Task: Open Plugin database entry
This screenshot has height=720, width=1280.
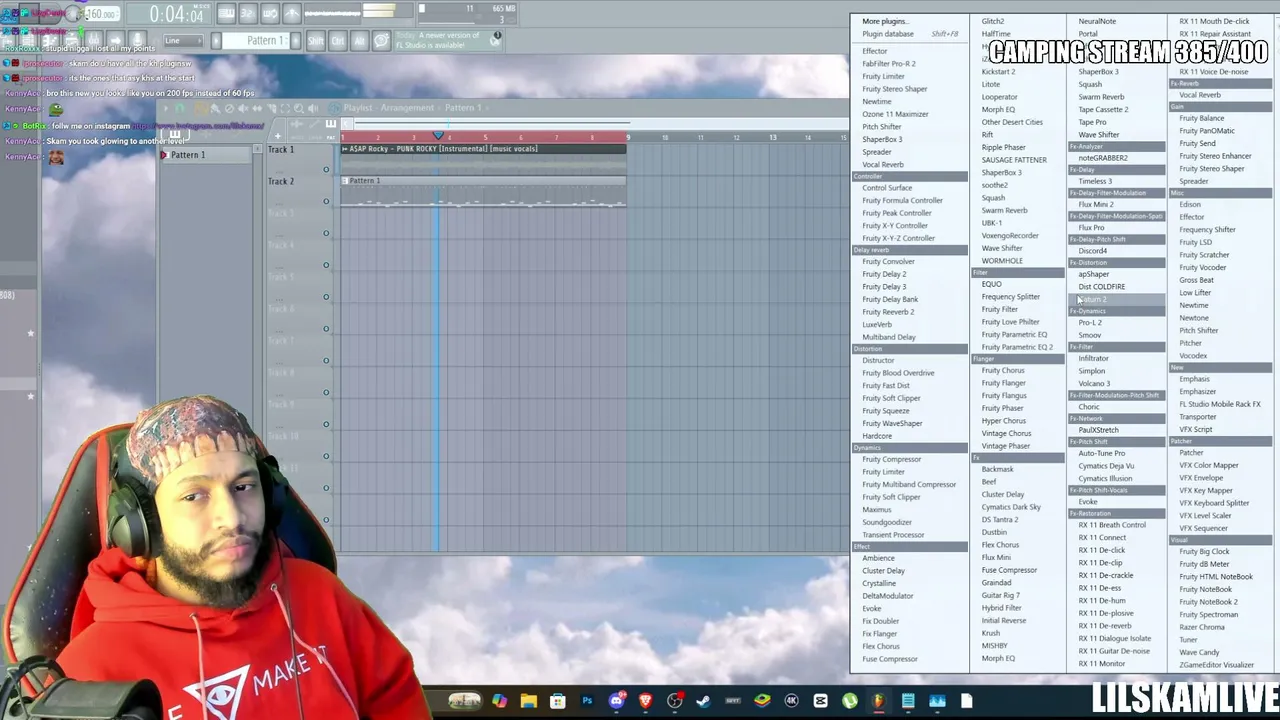Action: (888, 34)
